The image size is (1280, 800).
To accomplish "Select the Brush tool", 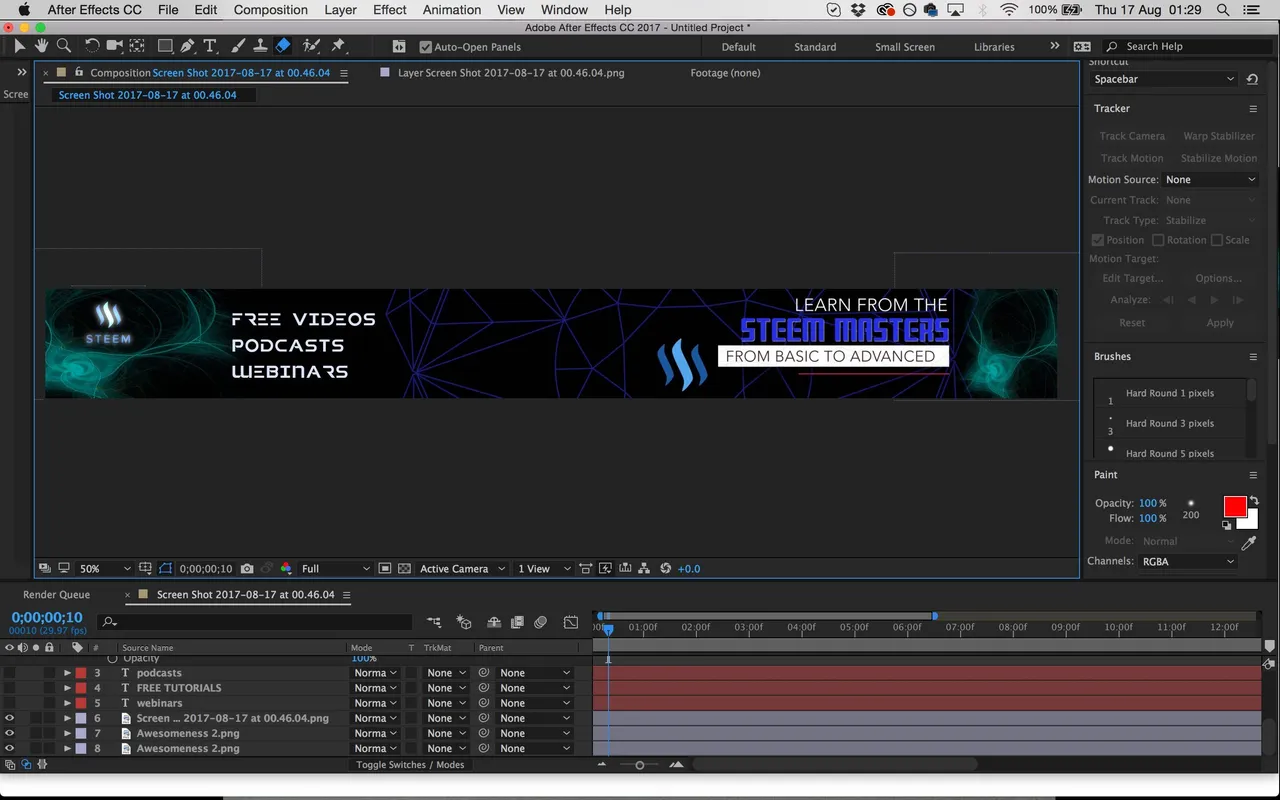I will pyautogui.click(x=238, y=46).
